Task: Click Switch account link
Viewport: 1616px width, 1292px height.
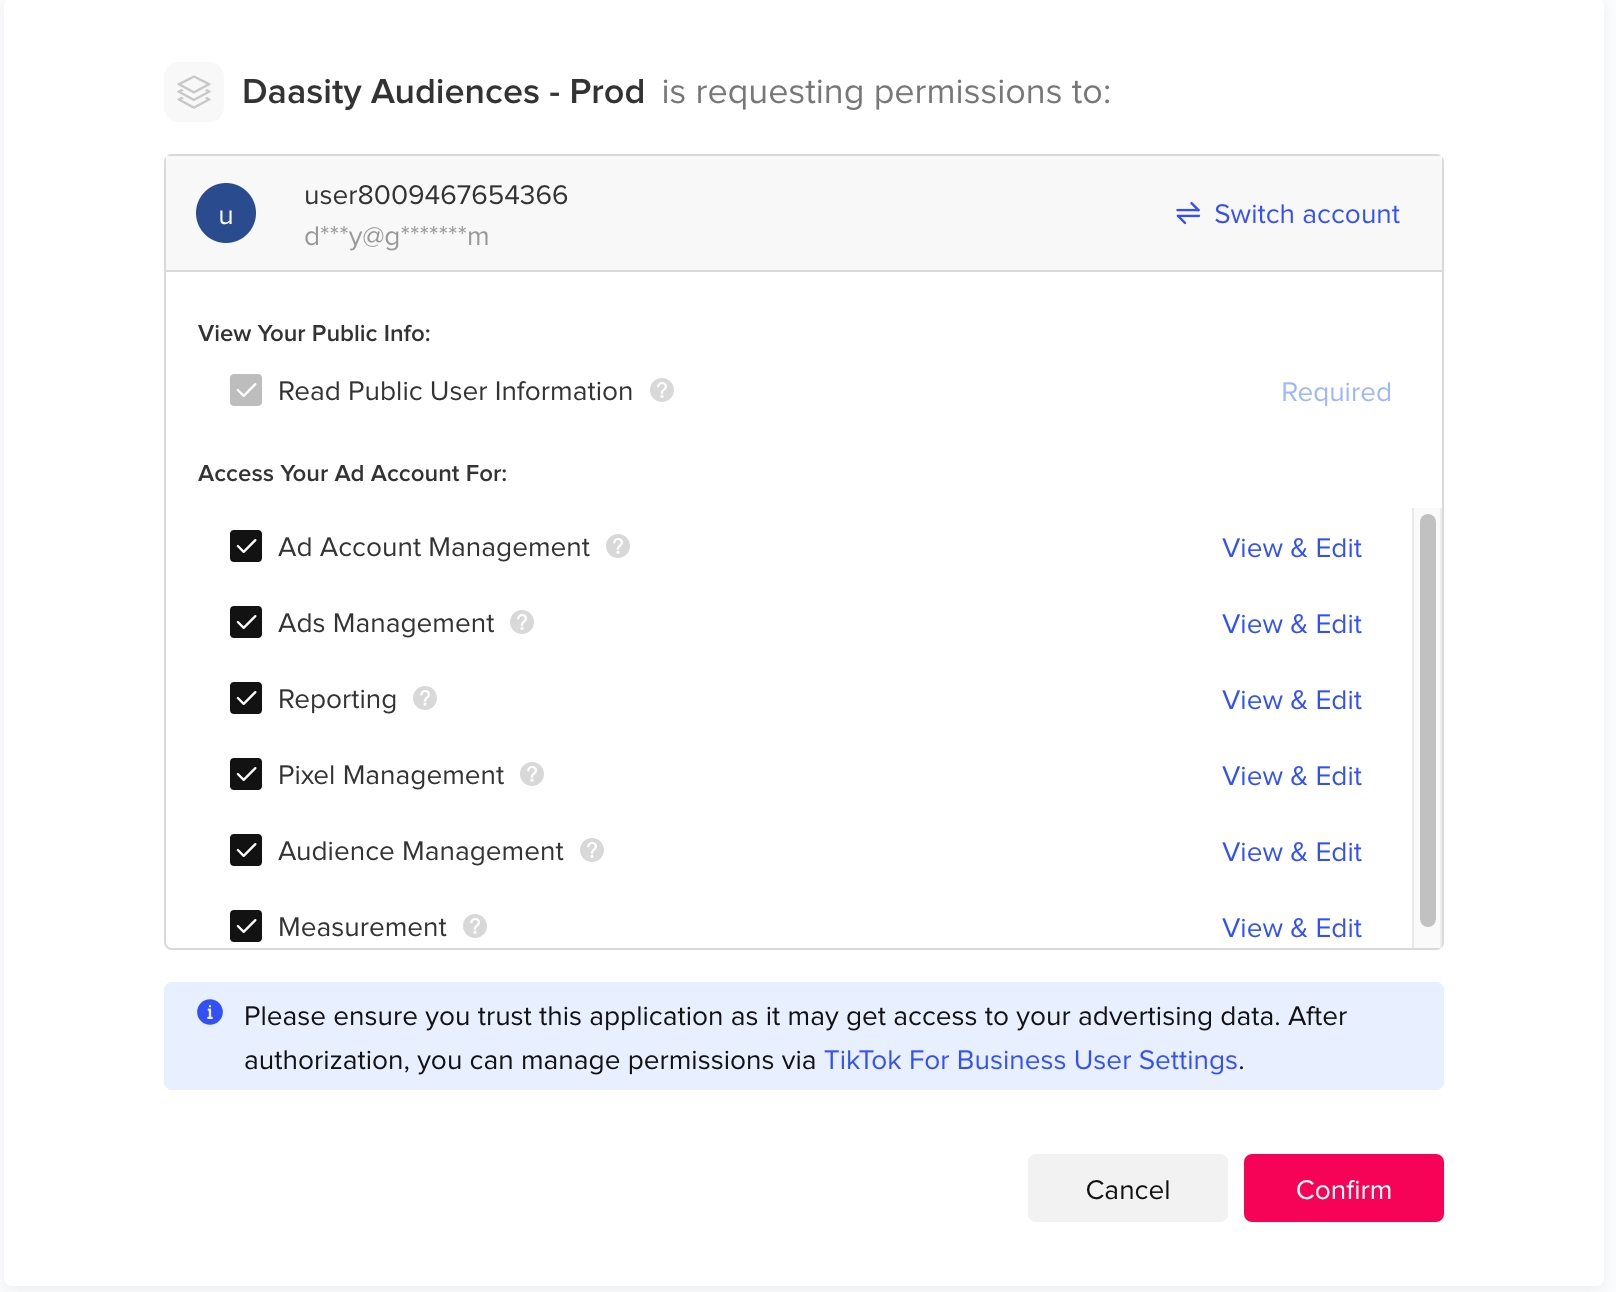Action: click(x=1288, y=214)
